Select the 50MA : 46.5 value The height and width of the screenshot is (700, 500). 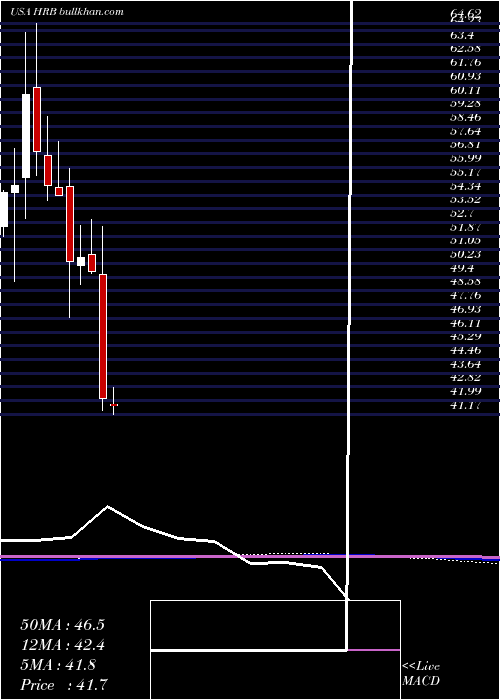click(62, 624)
